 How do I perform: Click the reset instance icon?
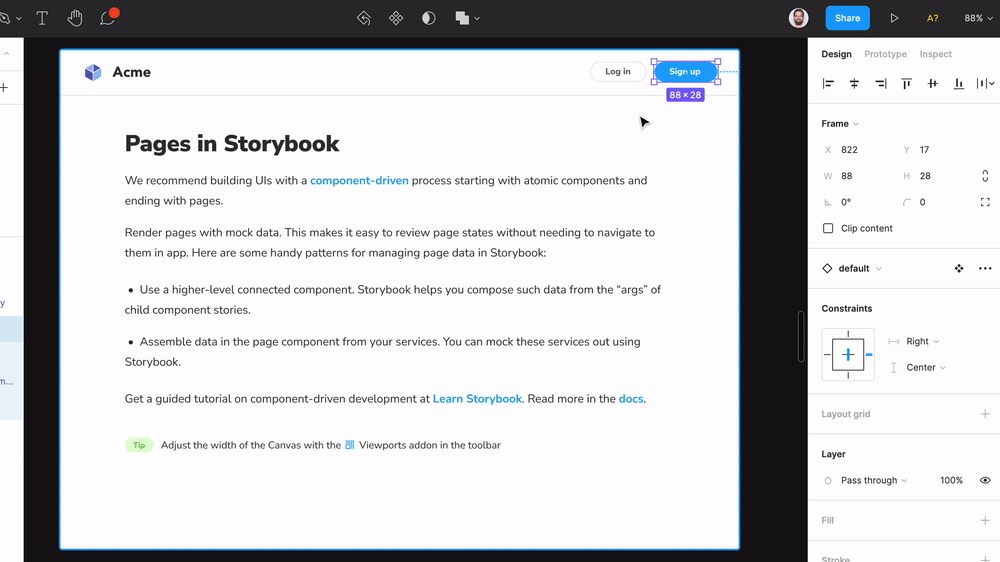tap(364, 18)
